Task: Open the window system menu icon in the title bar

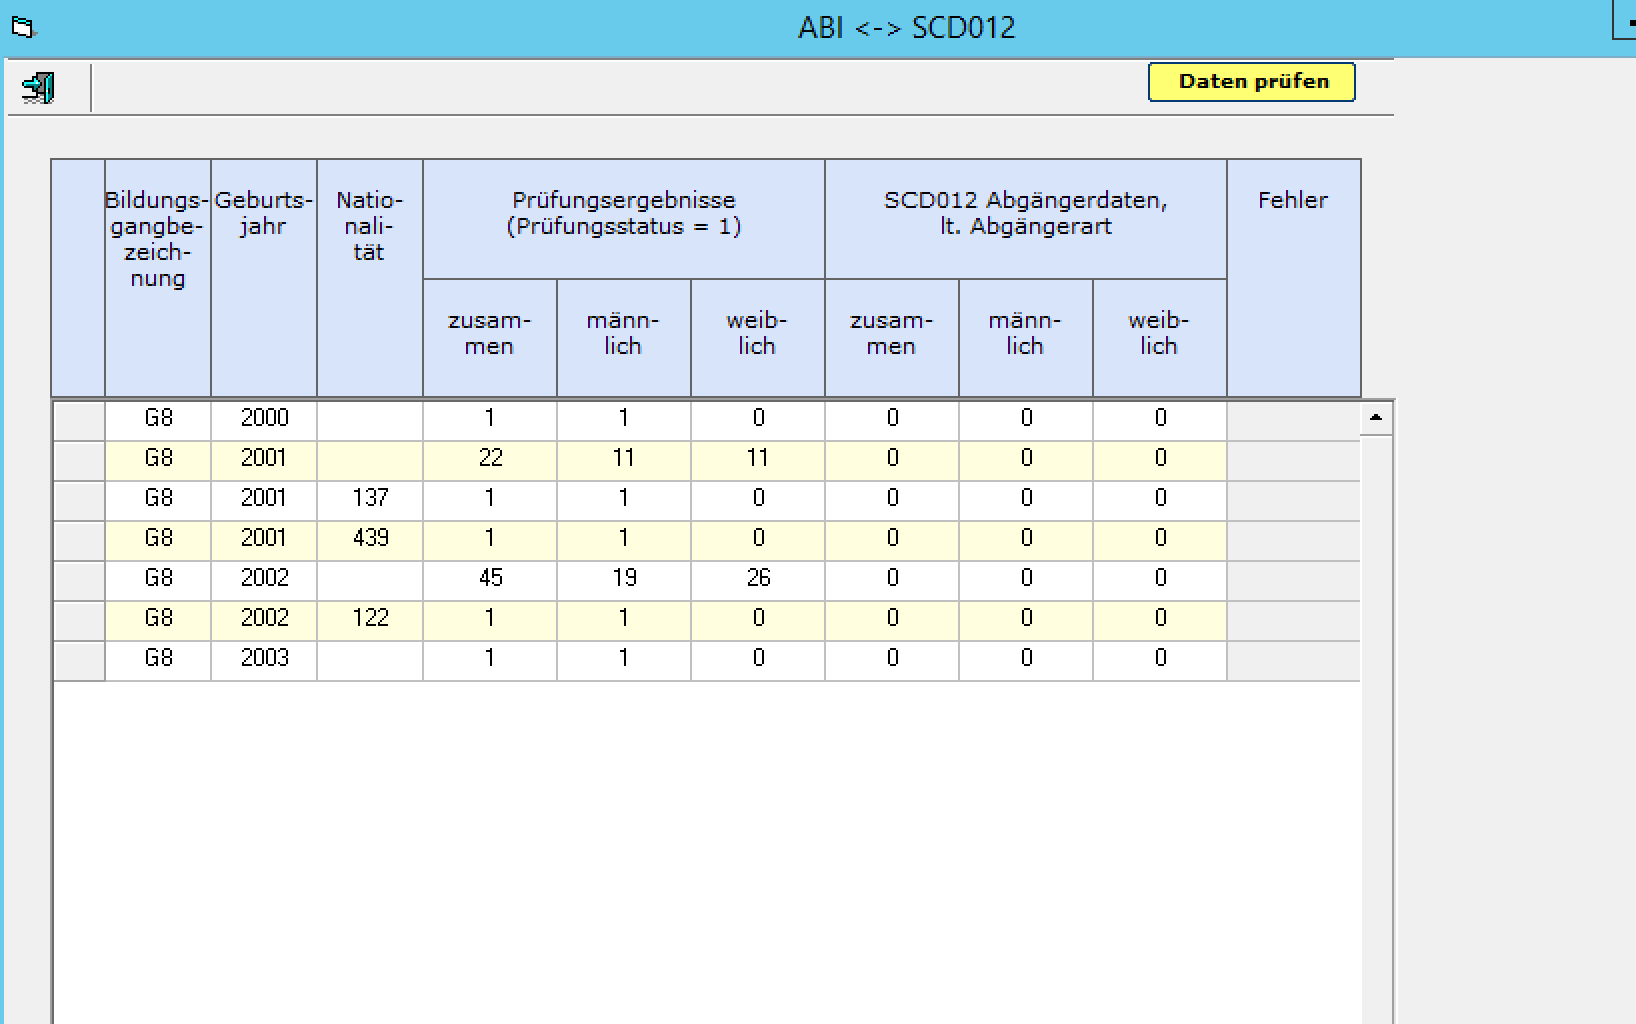Action: point(22,28)
